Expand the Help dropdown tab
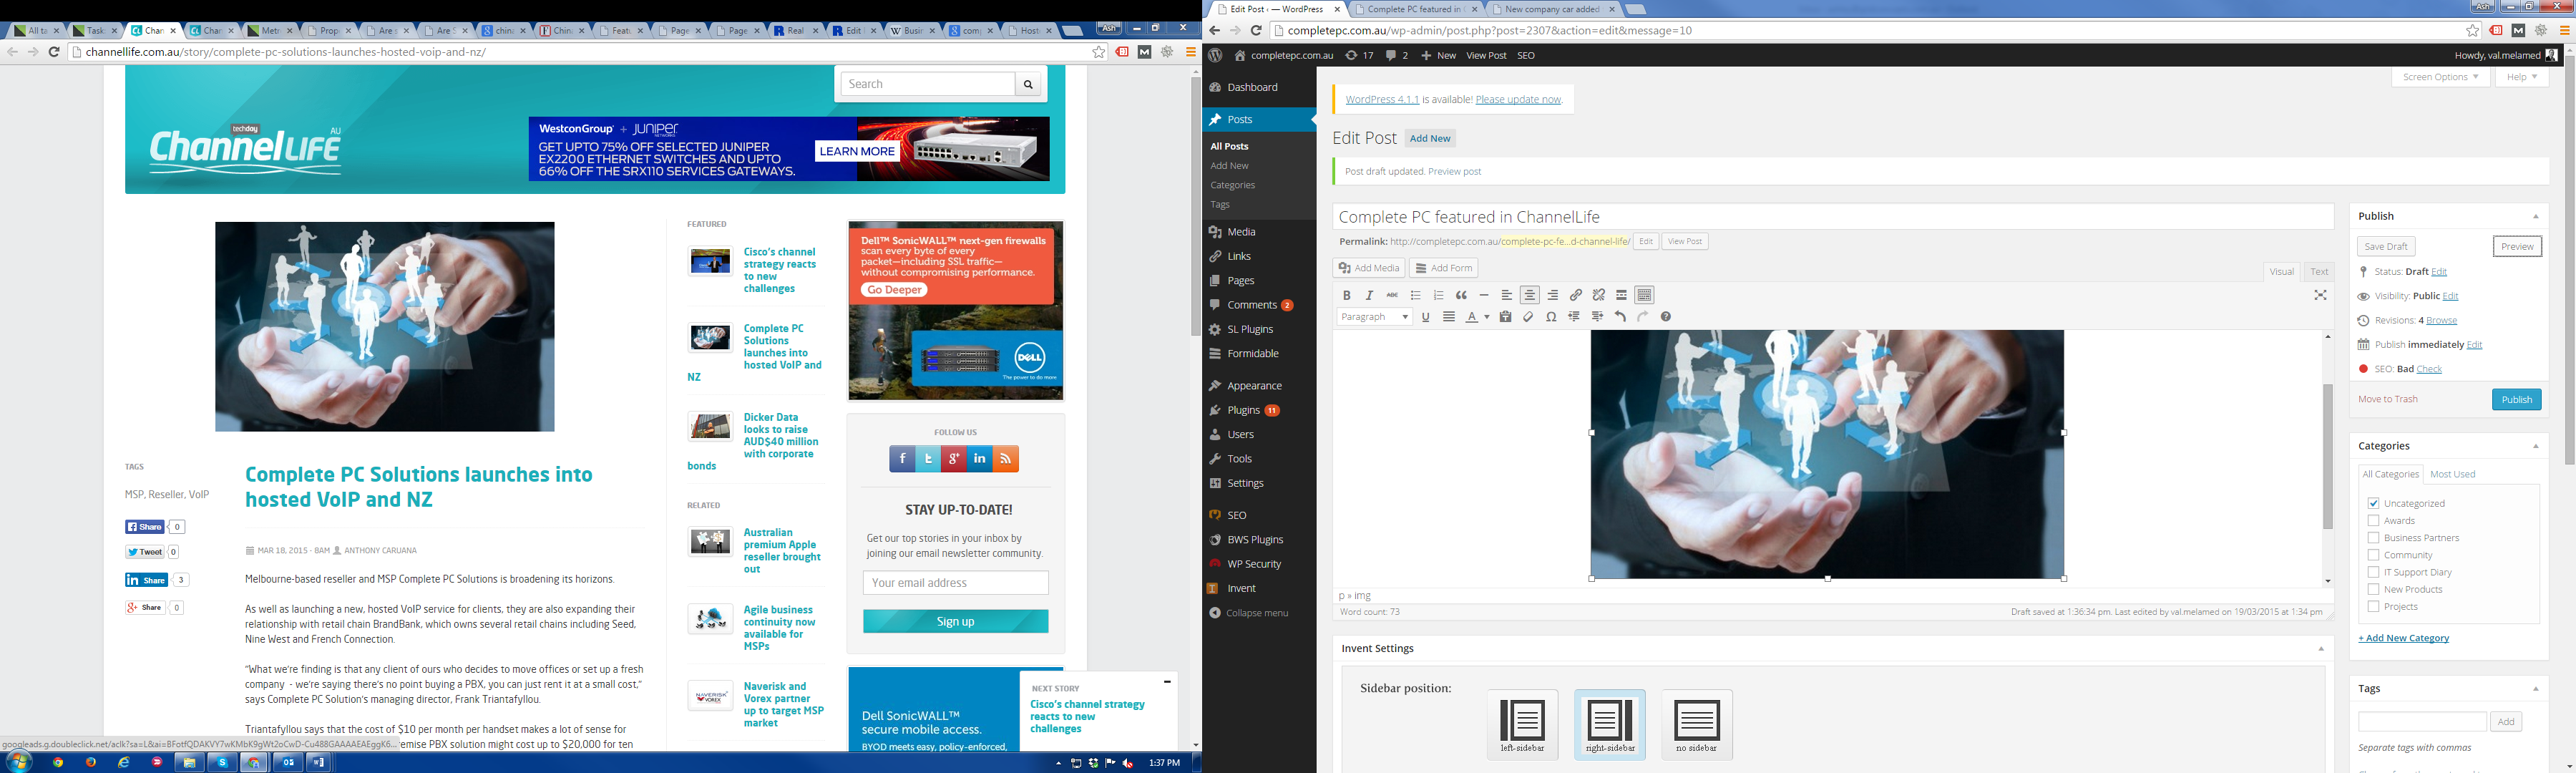Screen dimensions: 2576x773 [x=2522, y=77]
